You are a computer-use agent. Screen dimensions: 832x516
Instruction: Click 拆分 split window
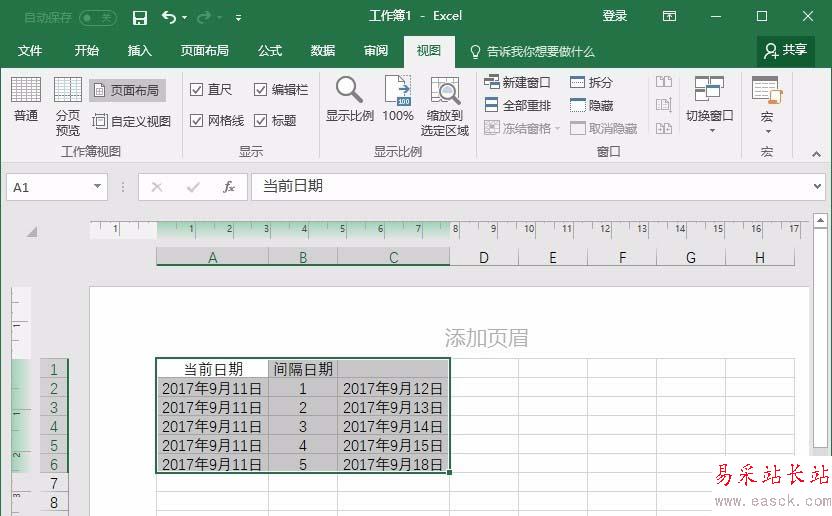click(x=592, y=82)
